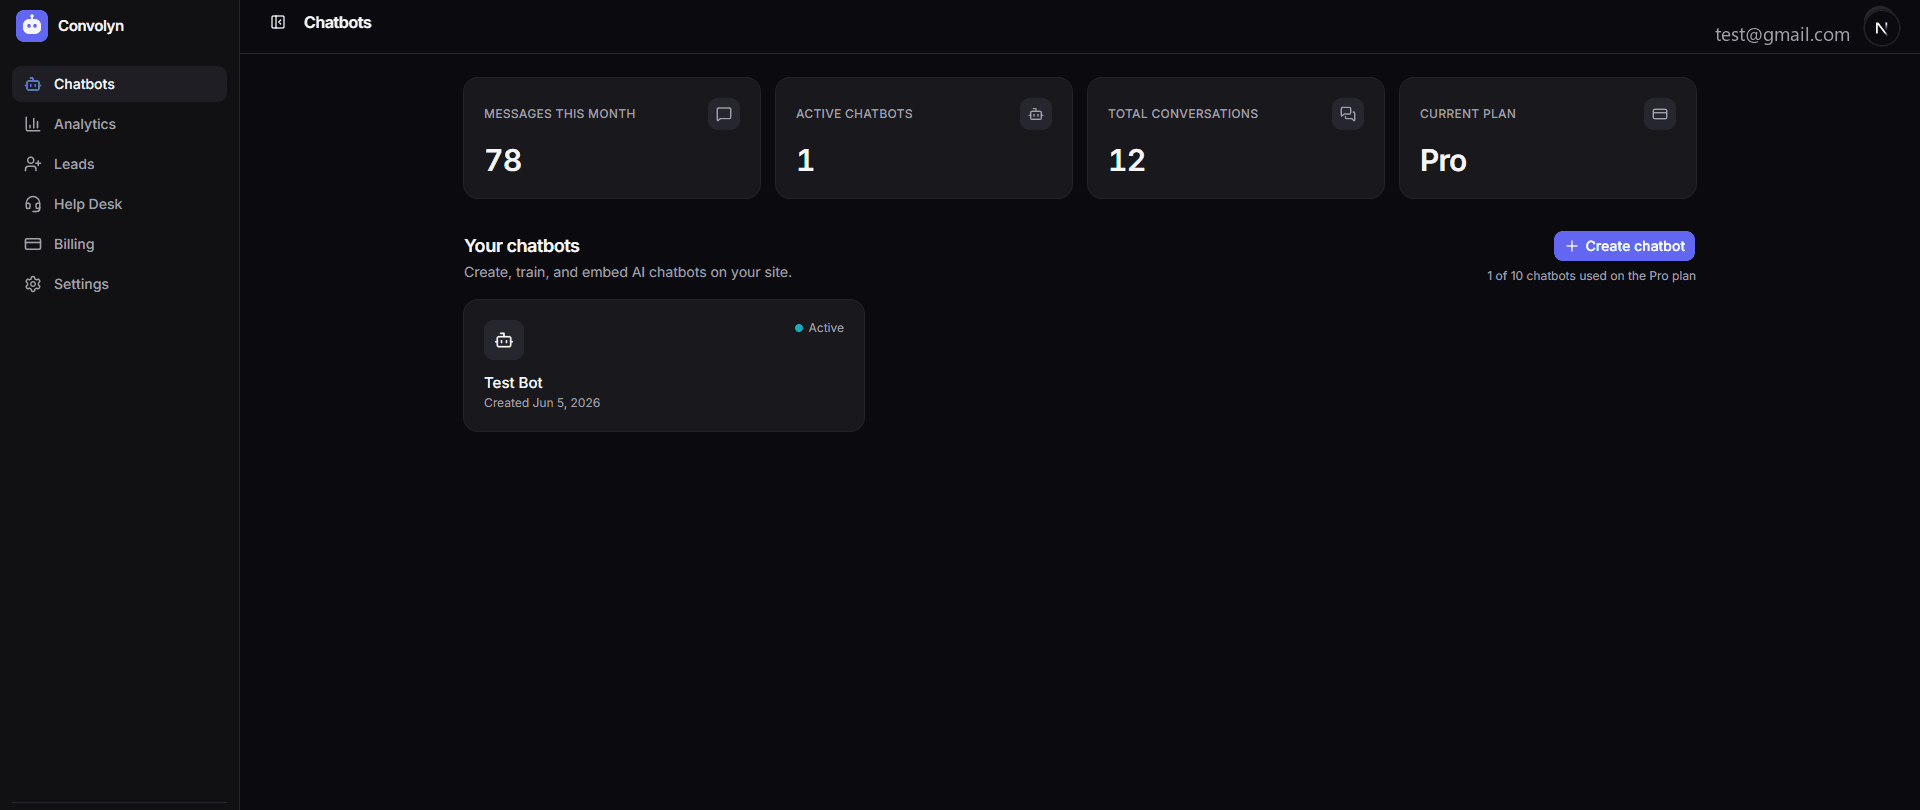
Task: Click the 'TOTAL CONVERSATIONS' label
Action: click(x=1183, y=114)
